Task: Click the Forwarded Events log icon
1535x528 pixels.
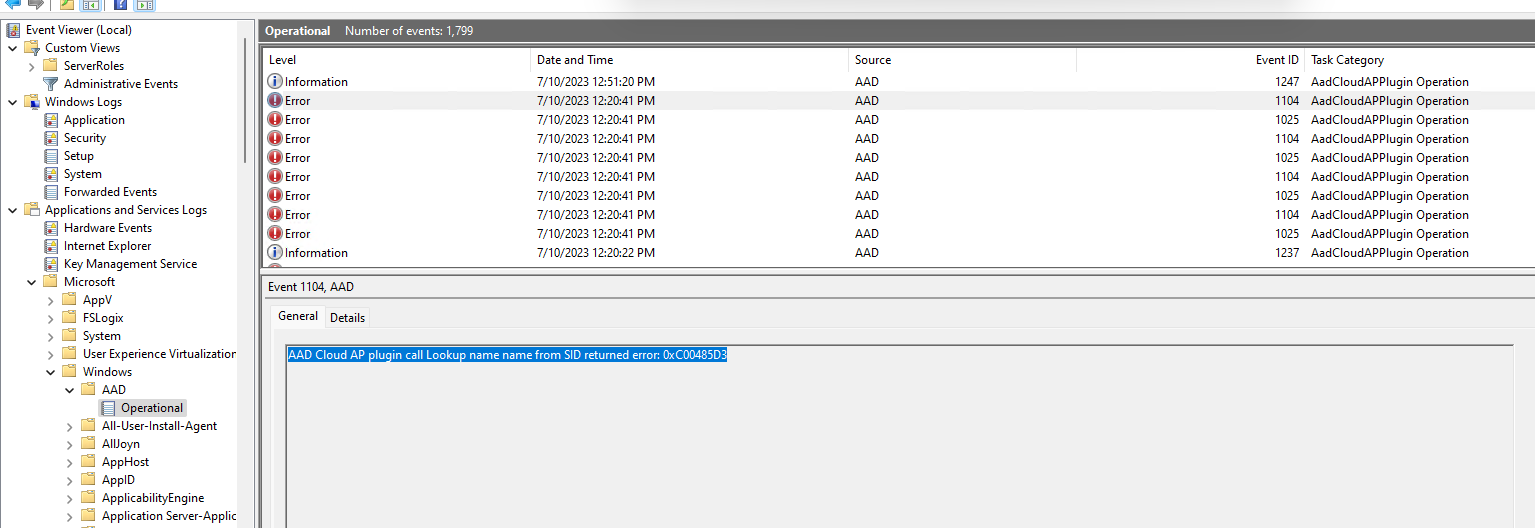Action: pyautogui.click(x=51, y=192)
